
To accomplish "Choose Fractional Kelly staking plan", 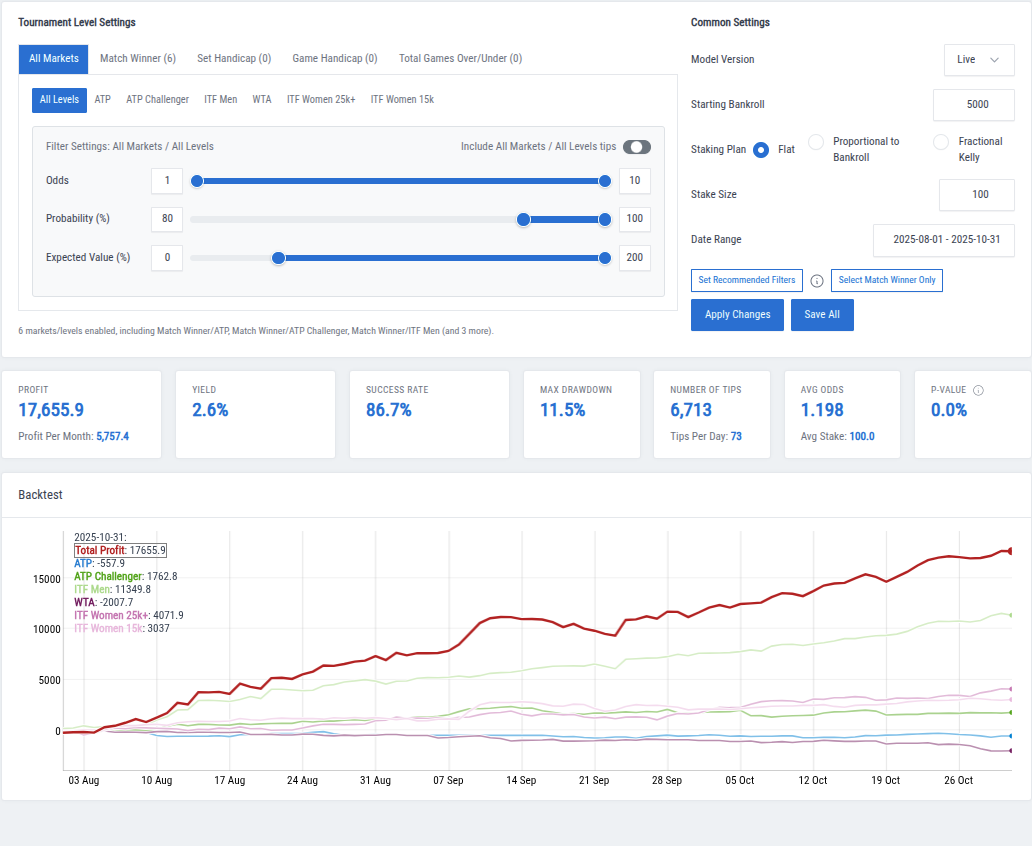I will tap(941, 141).
